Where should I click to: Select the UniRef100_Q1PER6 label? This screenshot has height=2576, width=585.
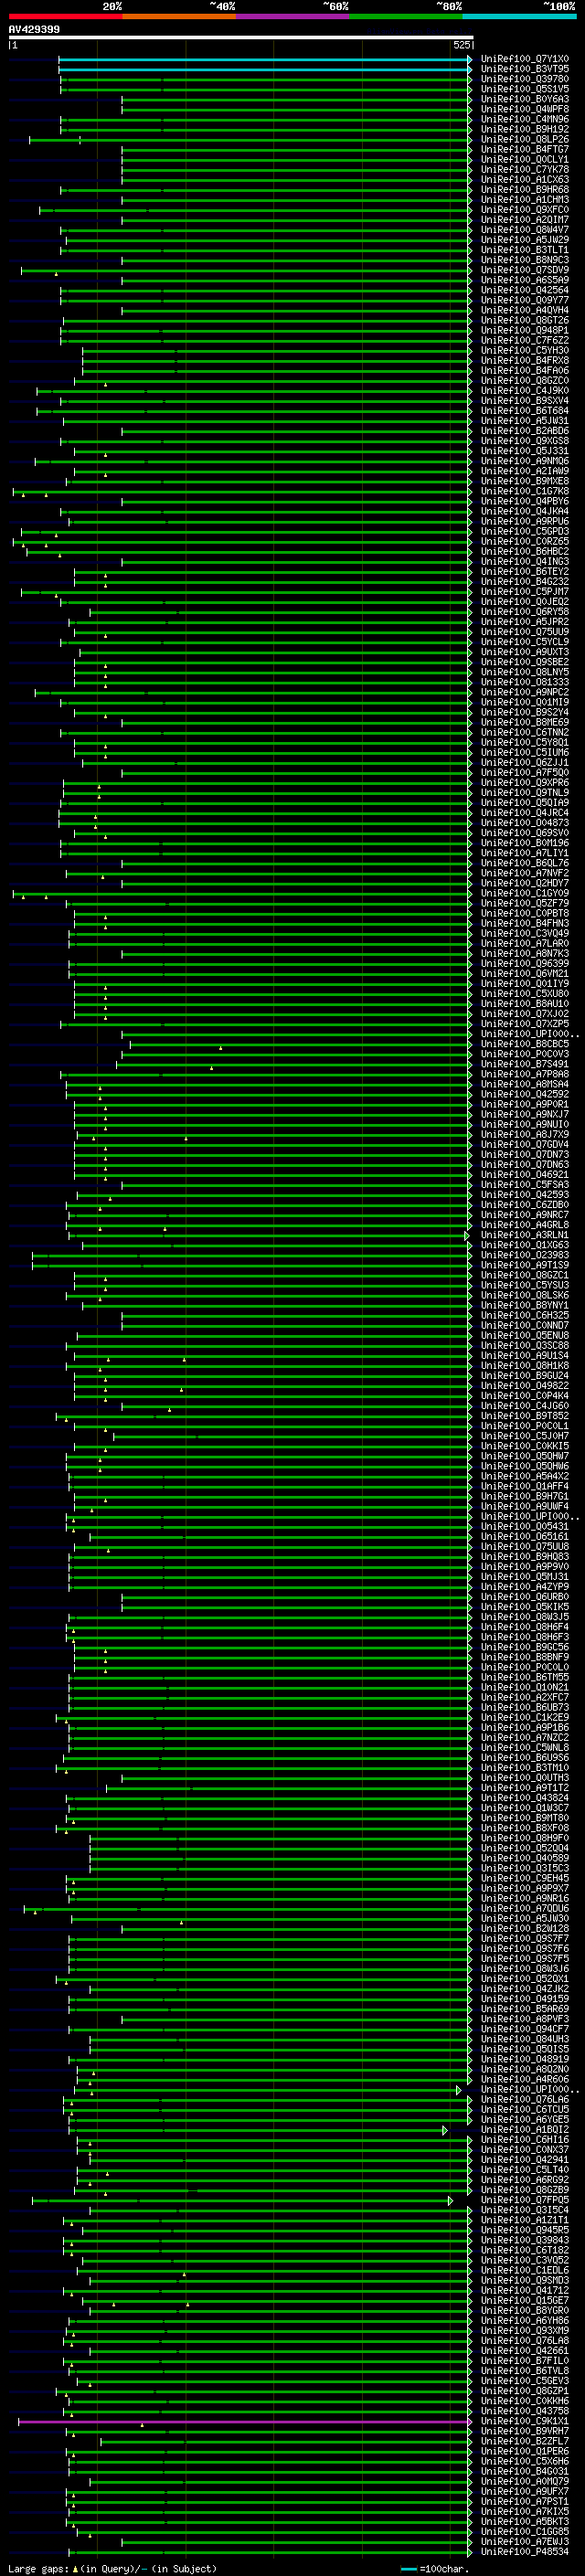525,2451
